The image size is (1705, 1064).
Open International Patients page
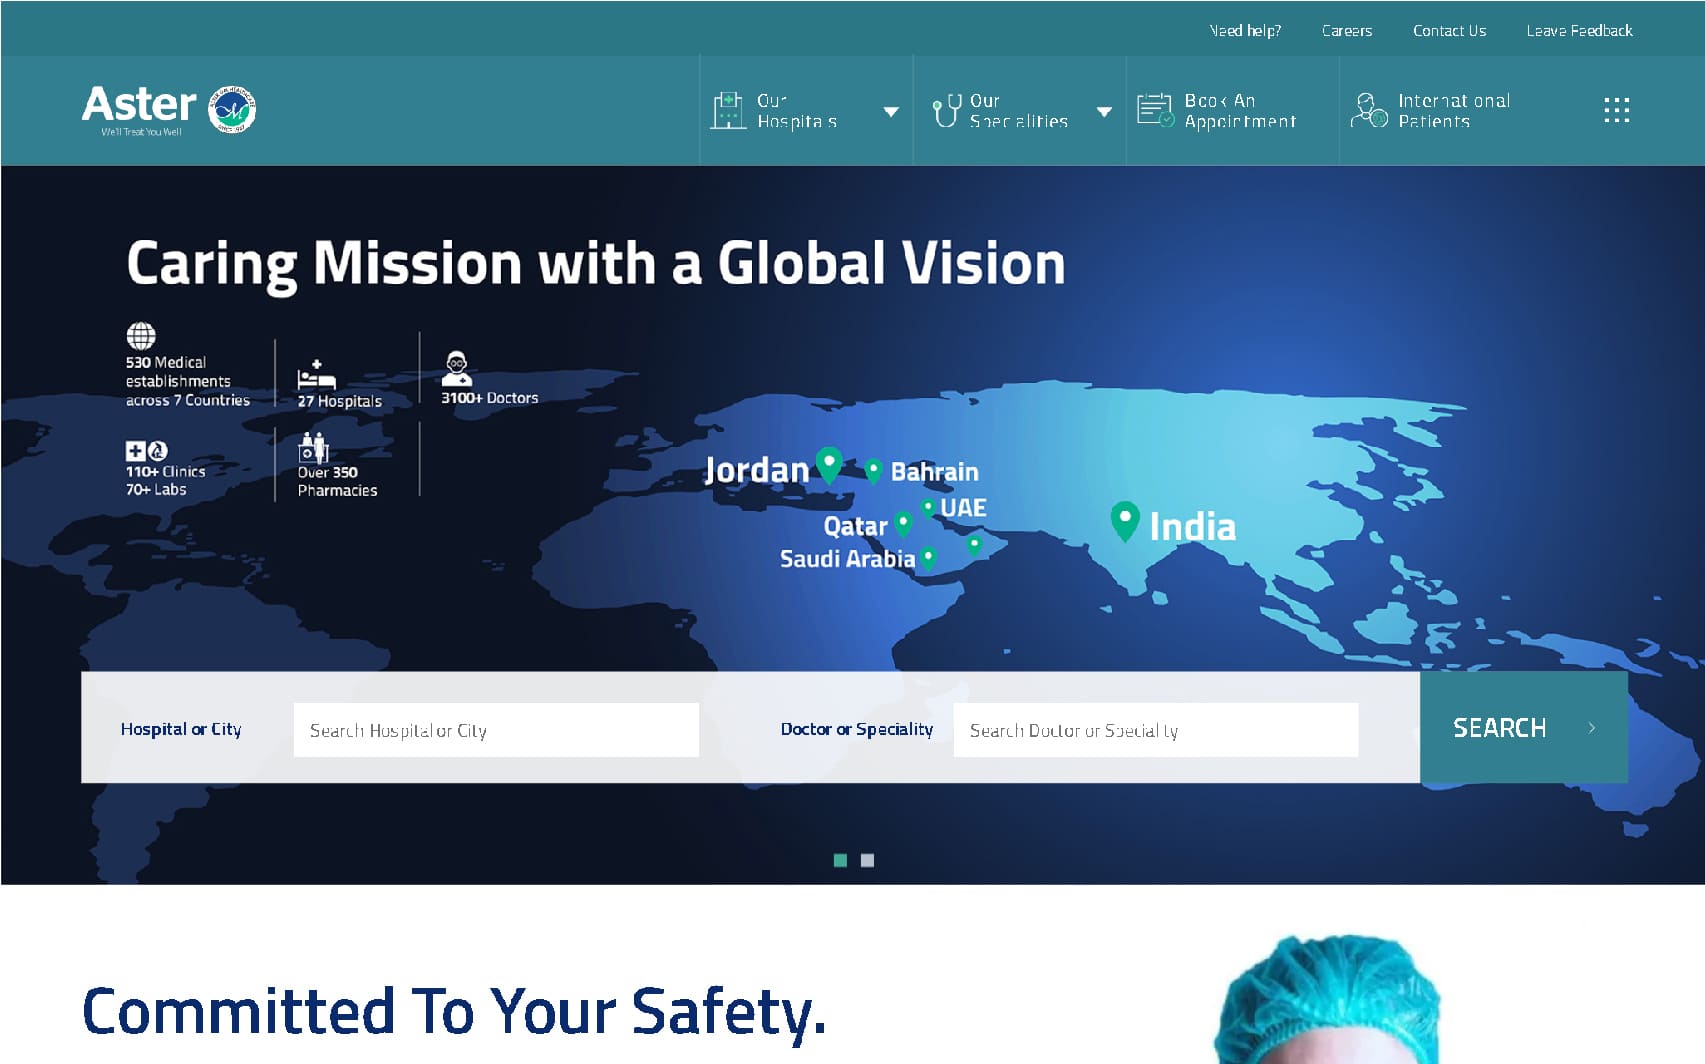pyautogui.click(x=1445, y=110)
